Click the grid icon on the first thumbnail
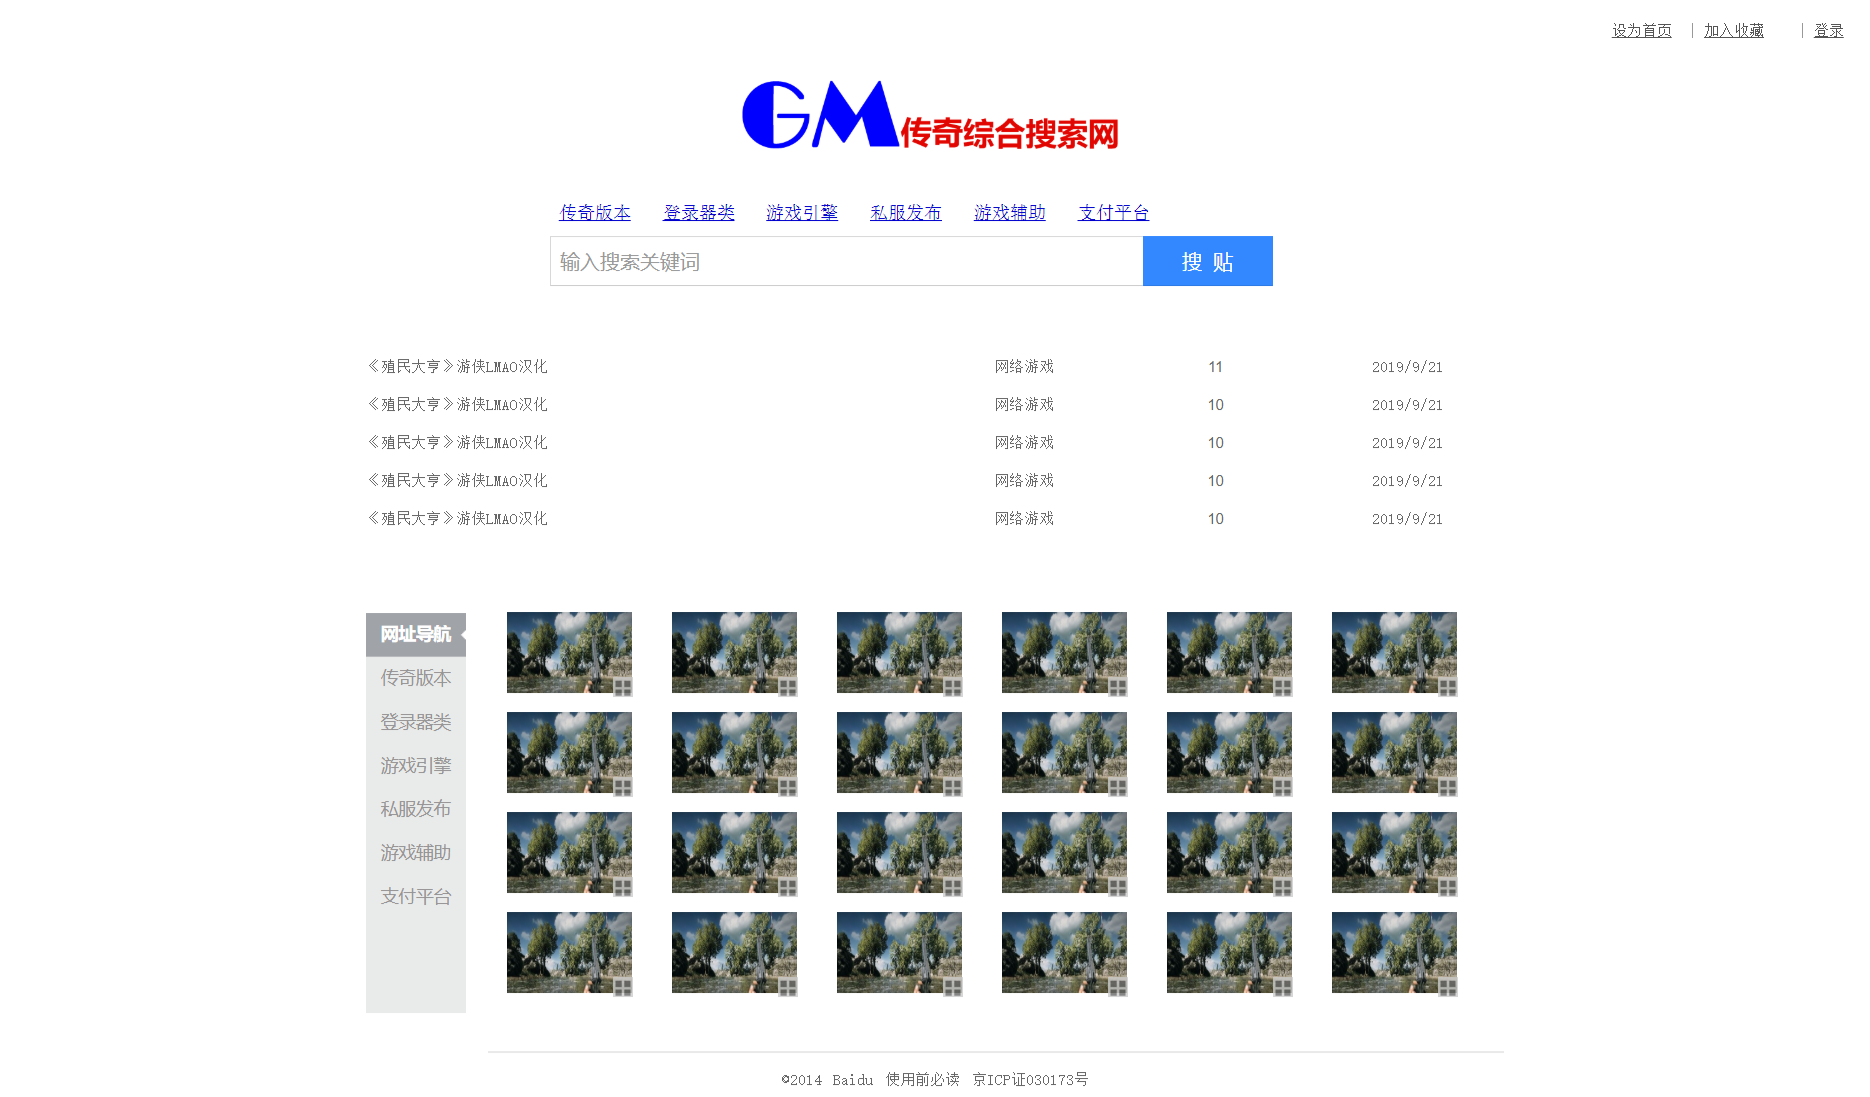This screenshot has height=1097, width=1870. tap(622, 687)
